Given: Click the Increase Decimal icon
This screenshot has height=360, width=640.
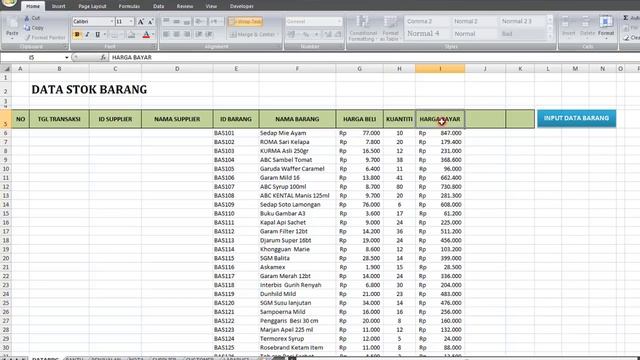Looking at the screenshot, I should coord(328,35).
